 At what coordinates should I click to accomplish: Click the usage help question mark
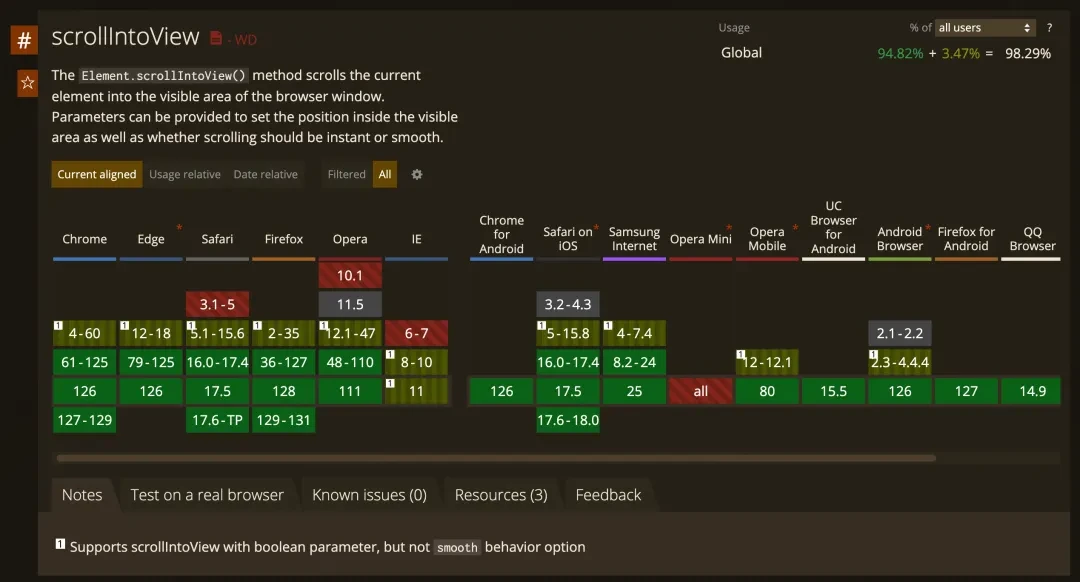coord(1049,28)
